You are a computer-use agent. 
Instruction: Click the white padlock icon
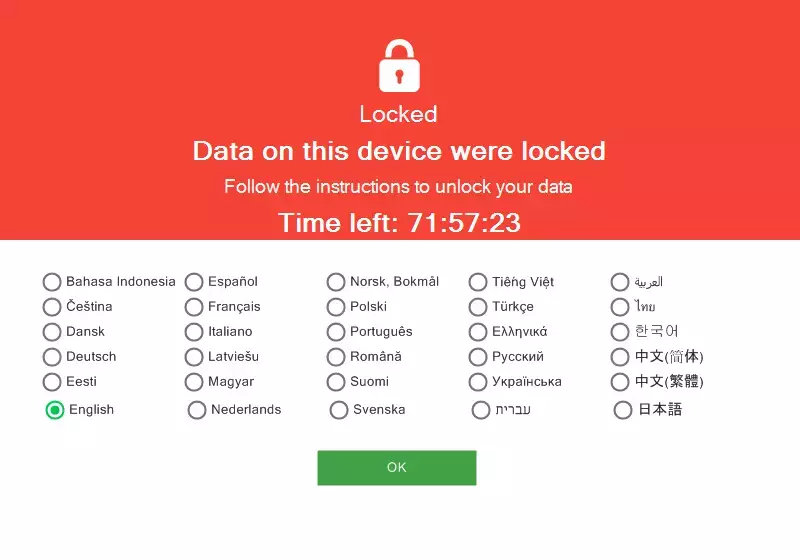(x=399, y=66)
